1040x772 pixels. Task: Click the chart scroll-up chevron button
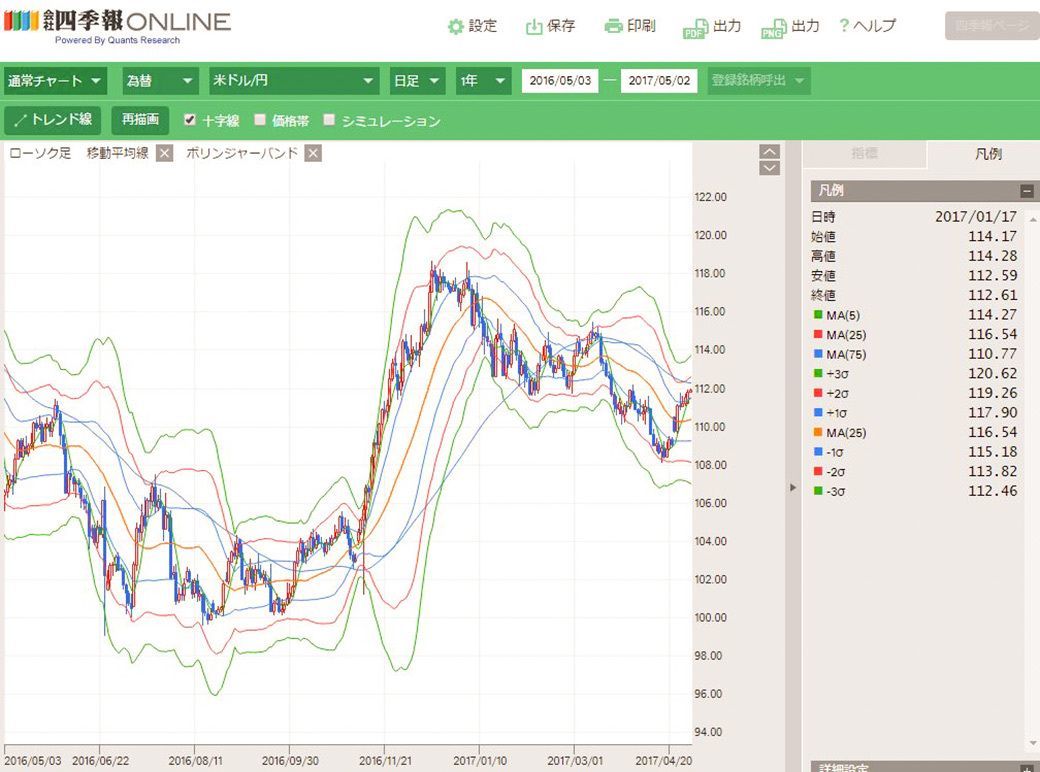click(x=769, y=151)
